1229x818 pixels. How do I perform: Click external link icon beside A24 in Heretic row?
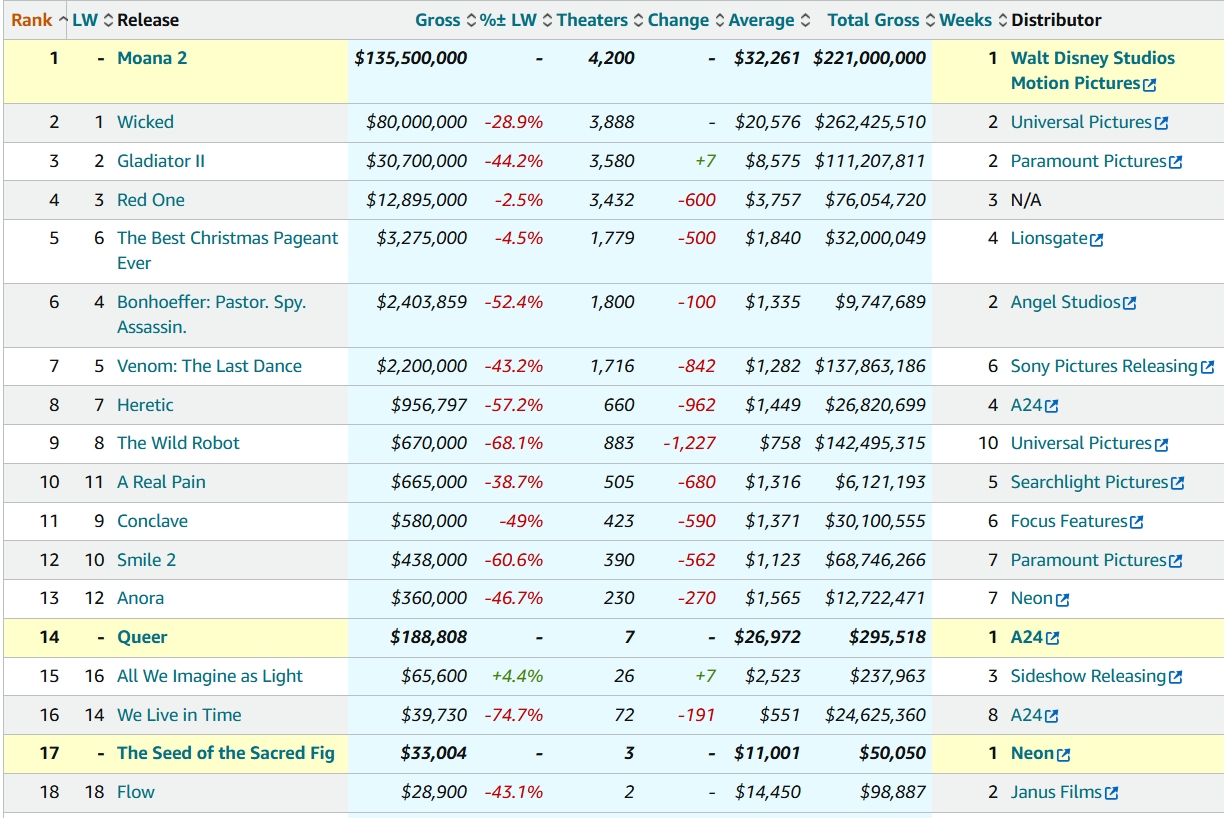[1051, 407]
